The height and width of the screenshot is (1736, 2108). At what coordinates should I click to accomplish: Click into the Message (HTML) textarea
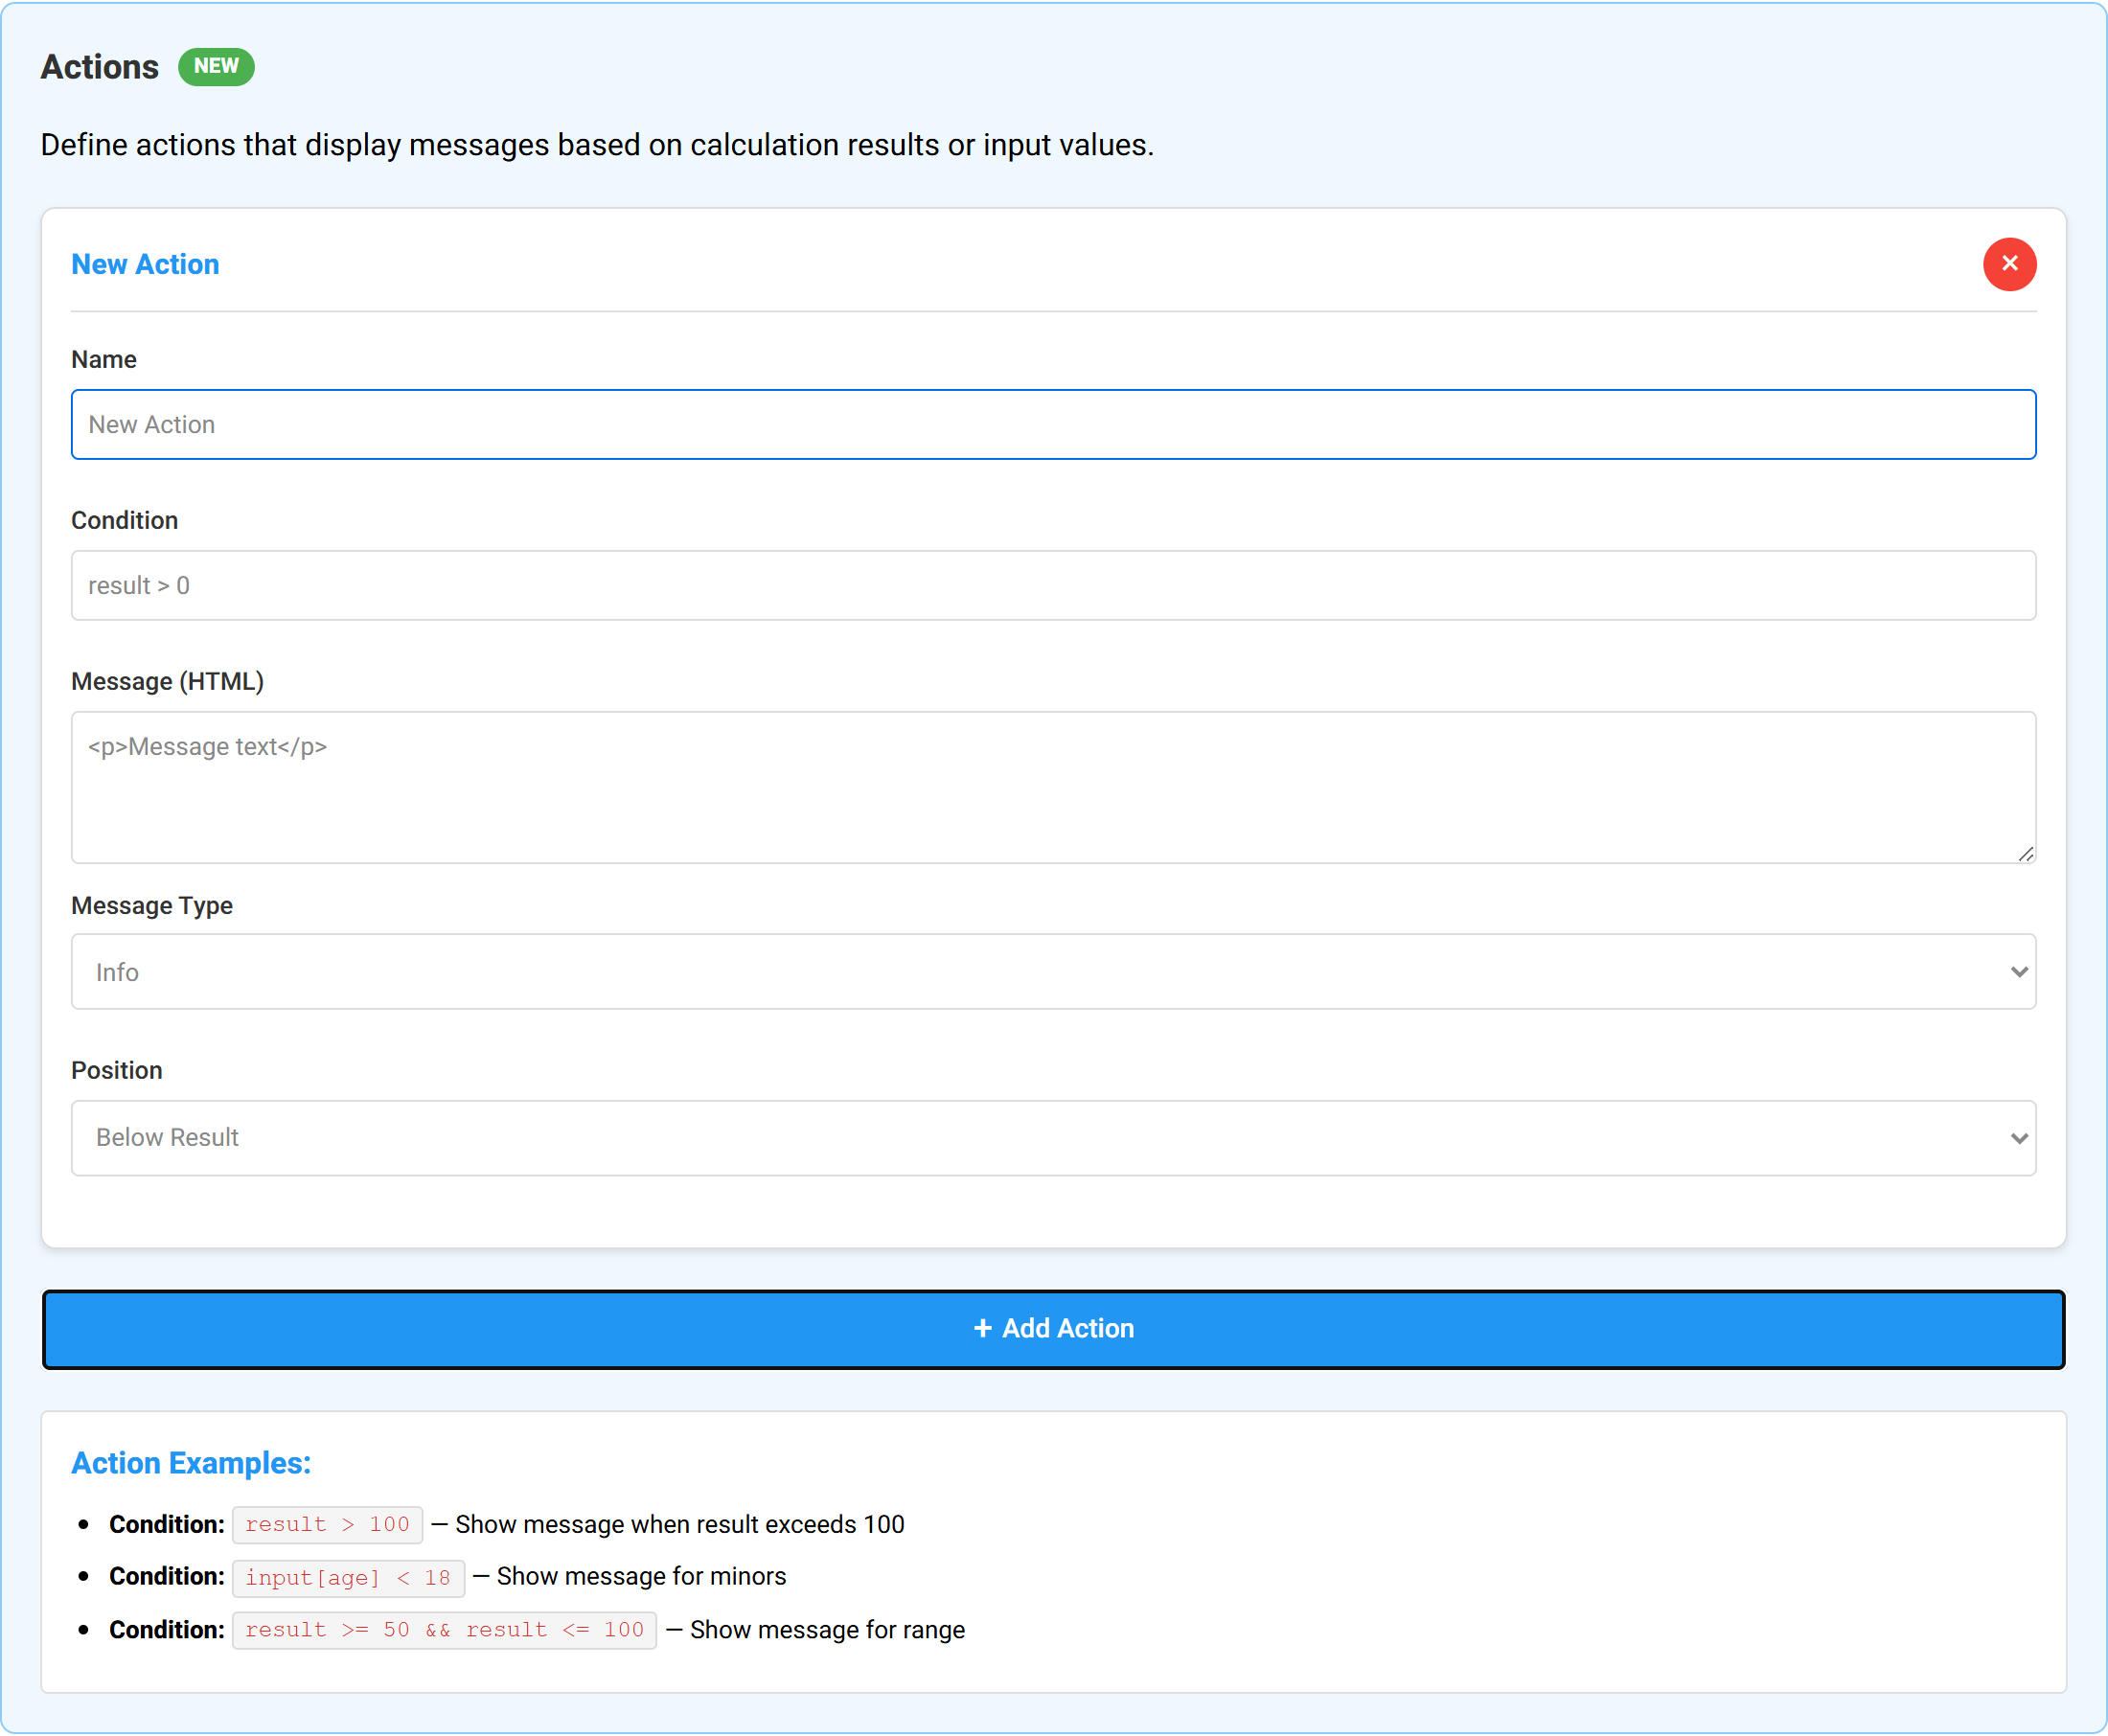(x=1053, y=788)
